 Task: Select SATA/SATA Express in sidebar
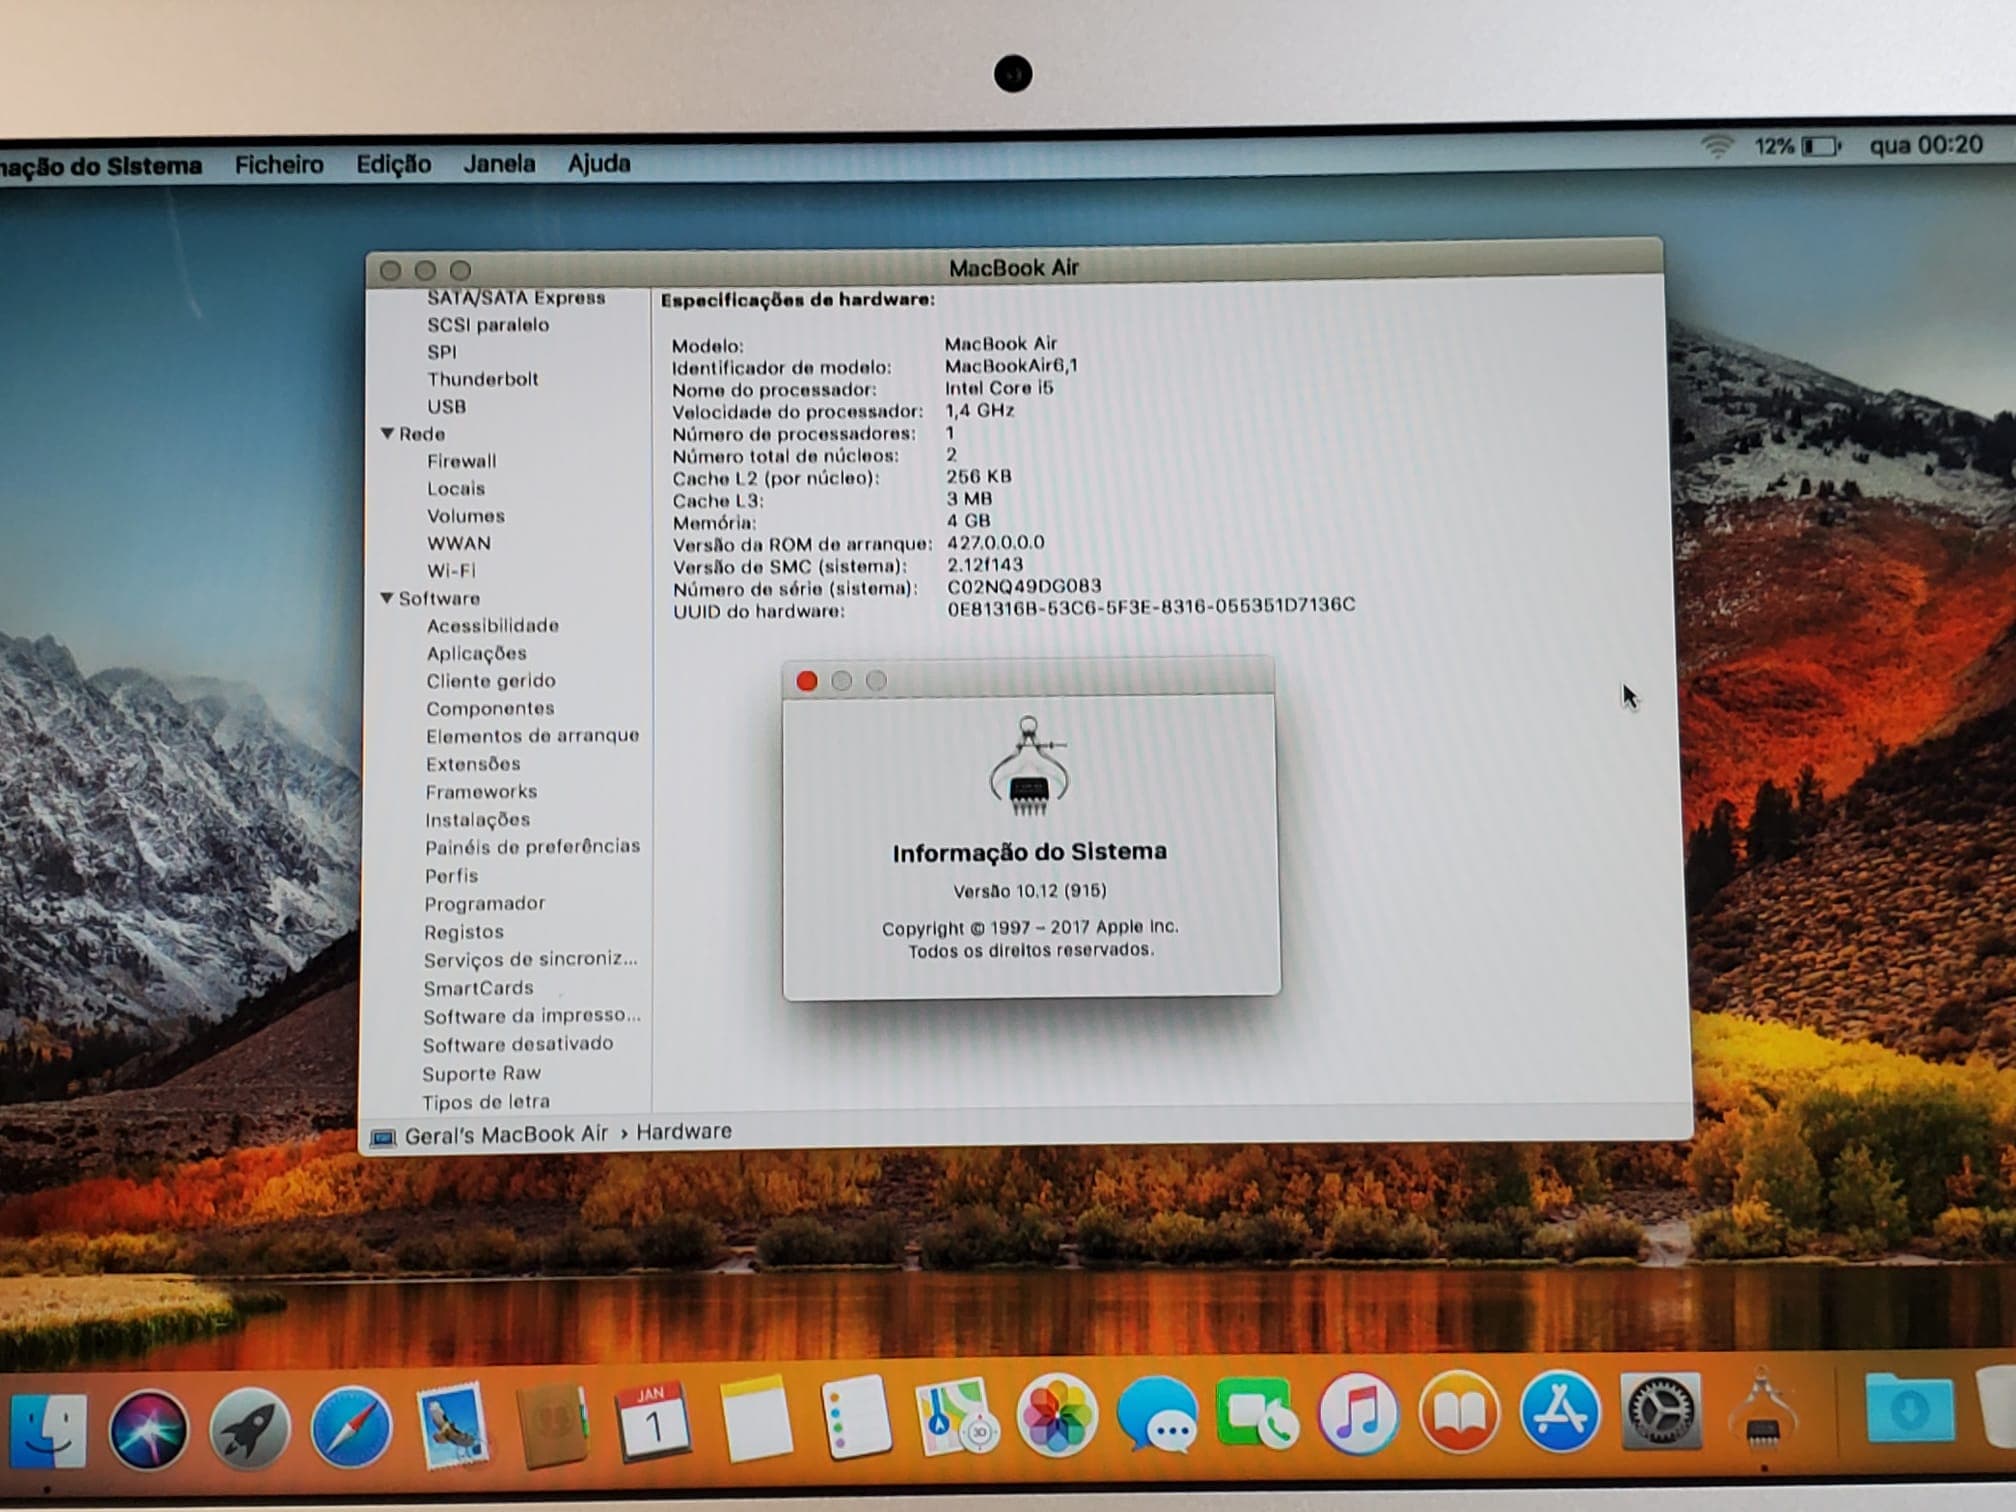tap(516, 297)
